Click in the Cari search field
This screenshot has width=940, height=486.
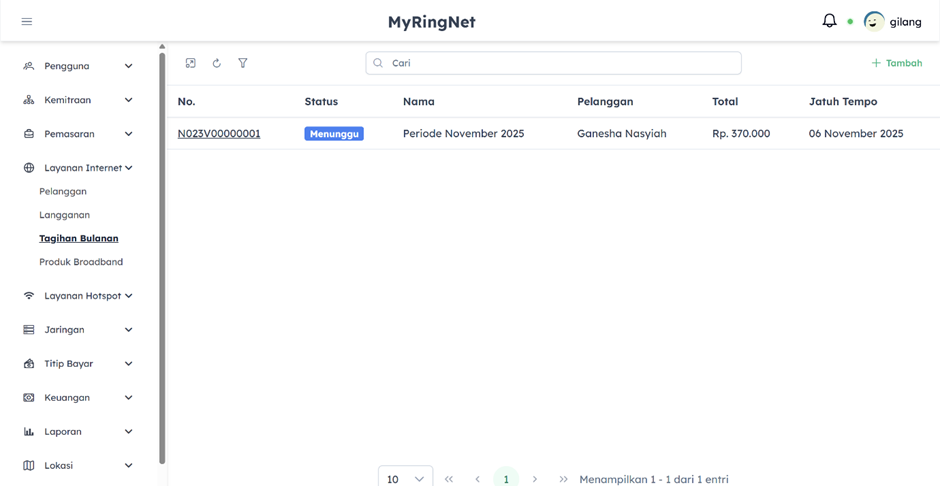[553, 63]
